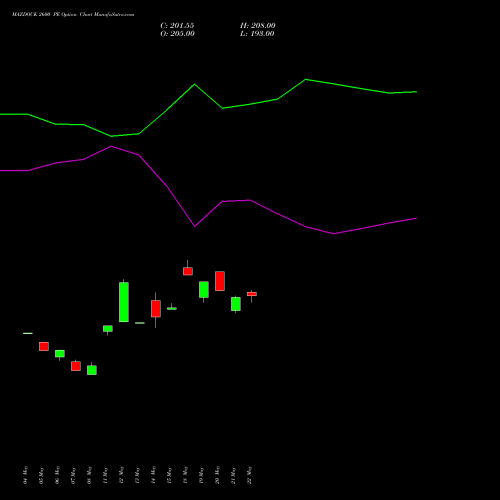Select the red 07 May candle

76,366
